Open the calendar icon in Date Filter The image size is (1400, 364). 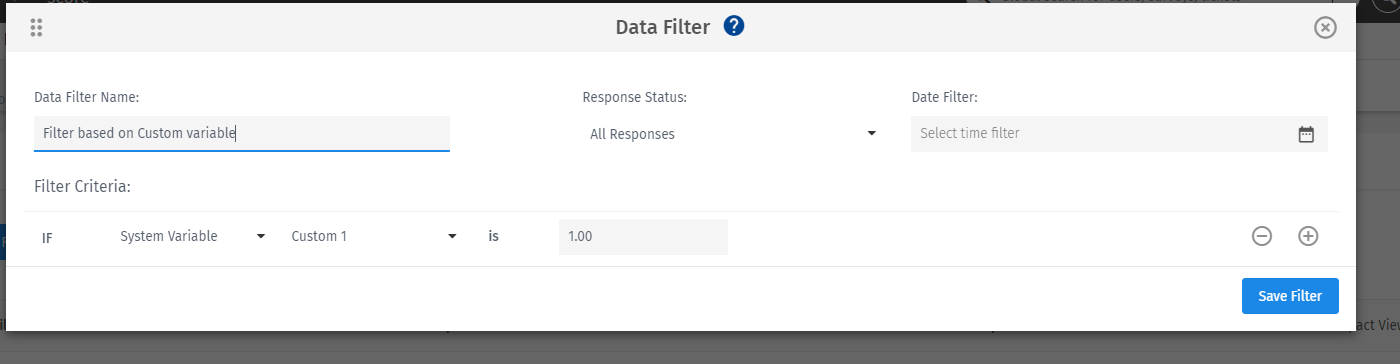(1305, 134)
